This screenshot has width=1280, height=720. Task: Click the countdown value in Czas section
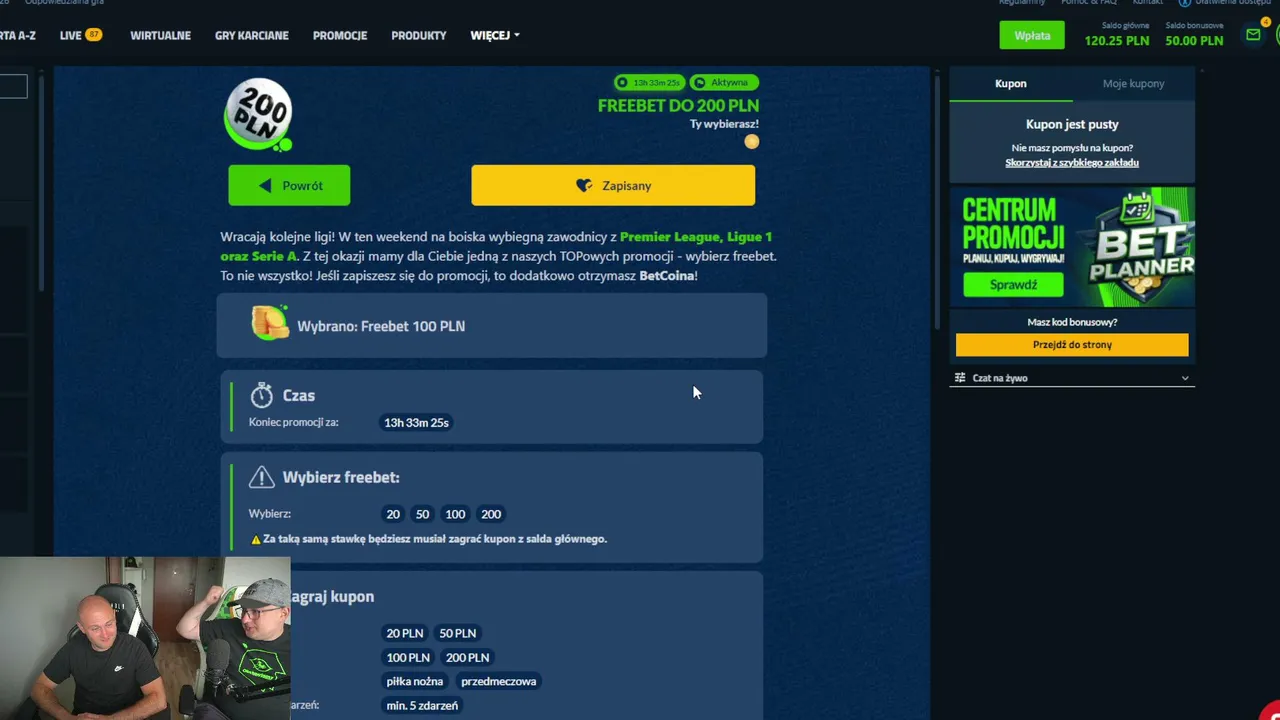[417, 422]
